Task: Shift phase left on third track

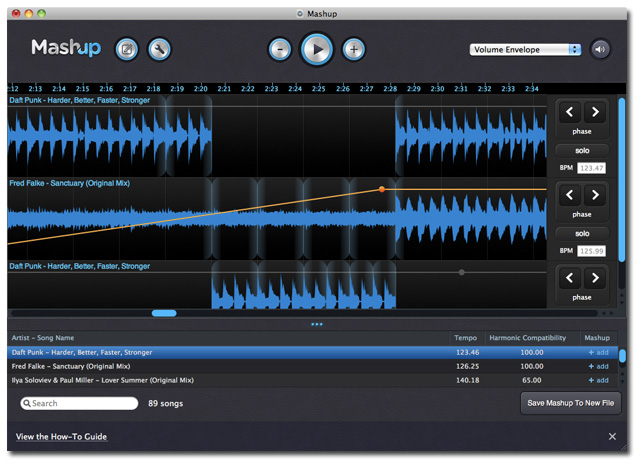Action: pos(570,278)
